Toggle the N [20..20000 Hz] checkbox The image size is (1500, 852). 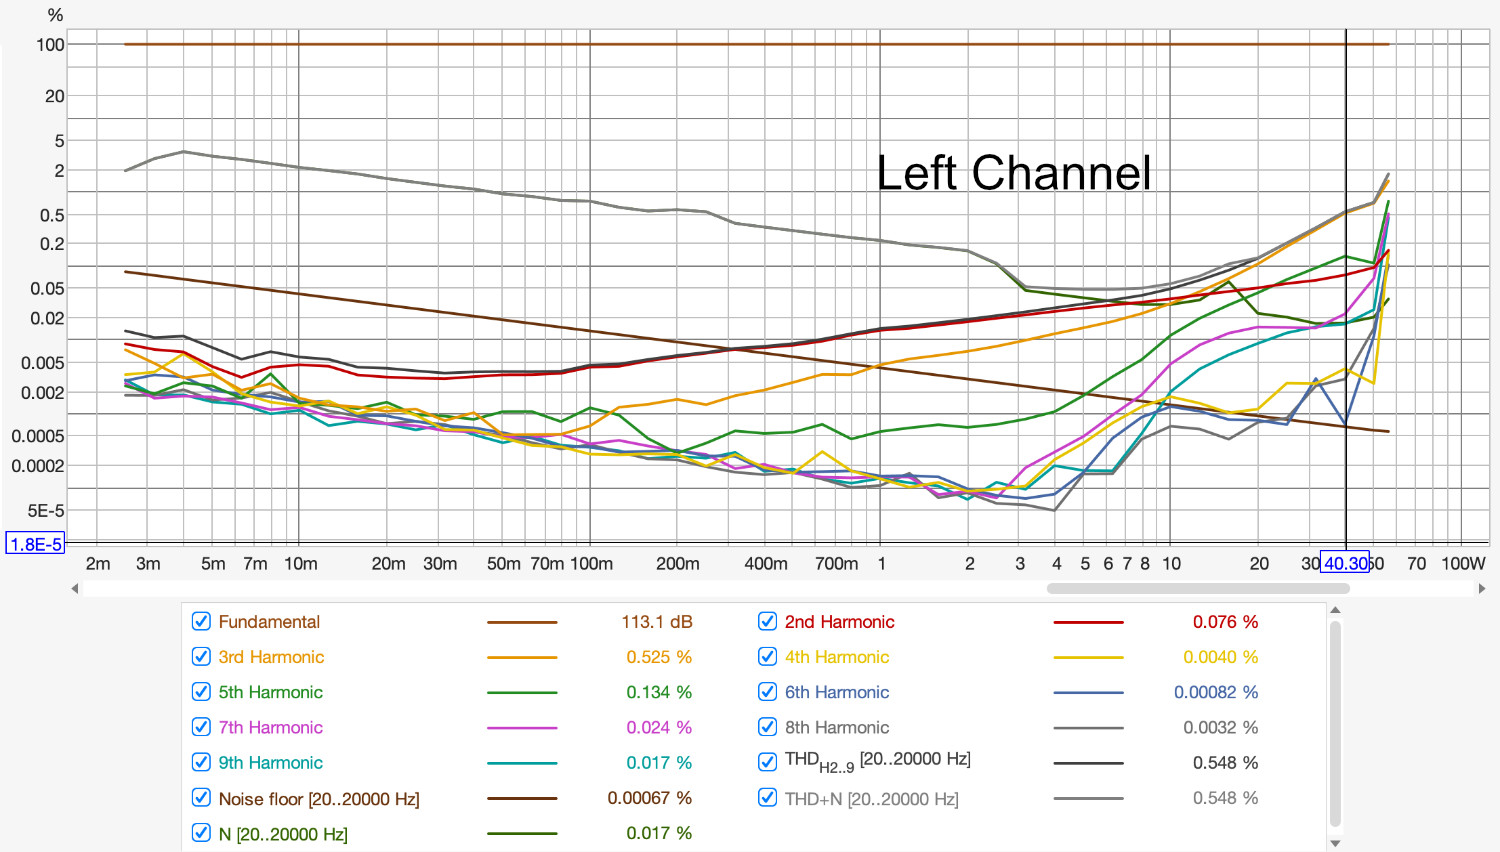click(x=200, y=832)
